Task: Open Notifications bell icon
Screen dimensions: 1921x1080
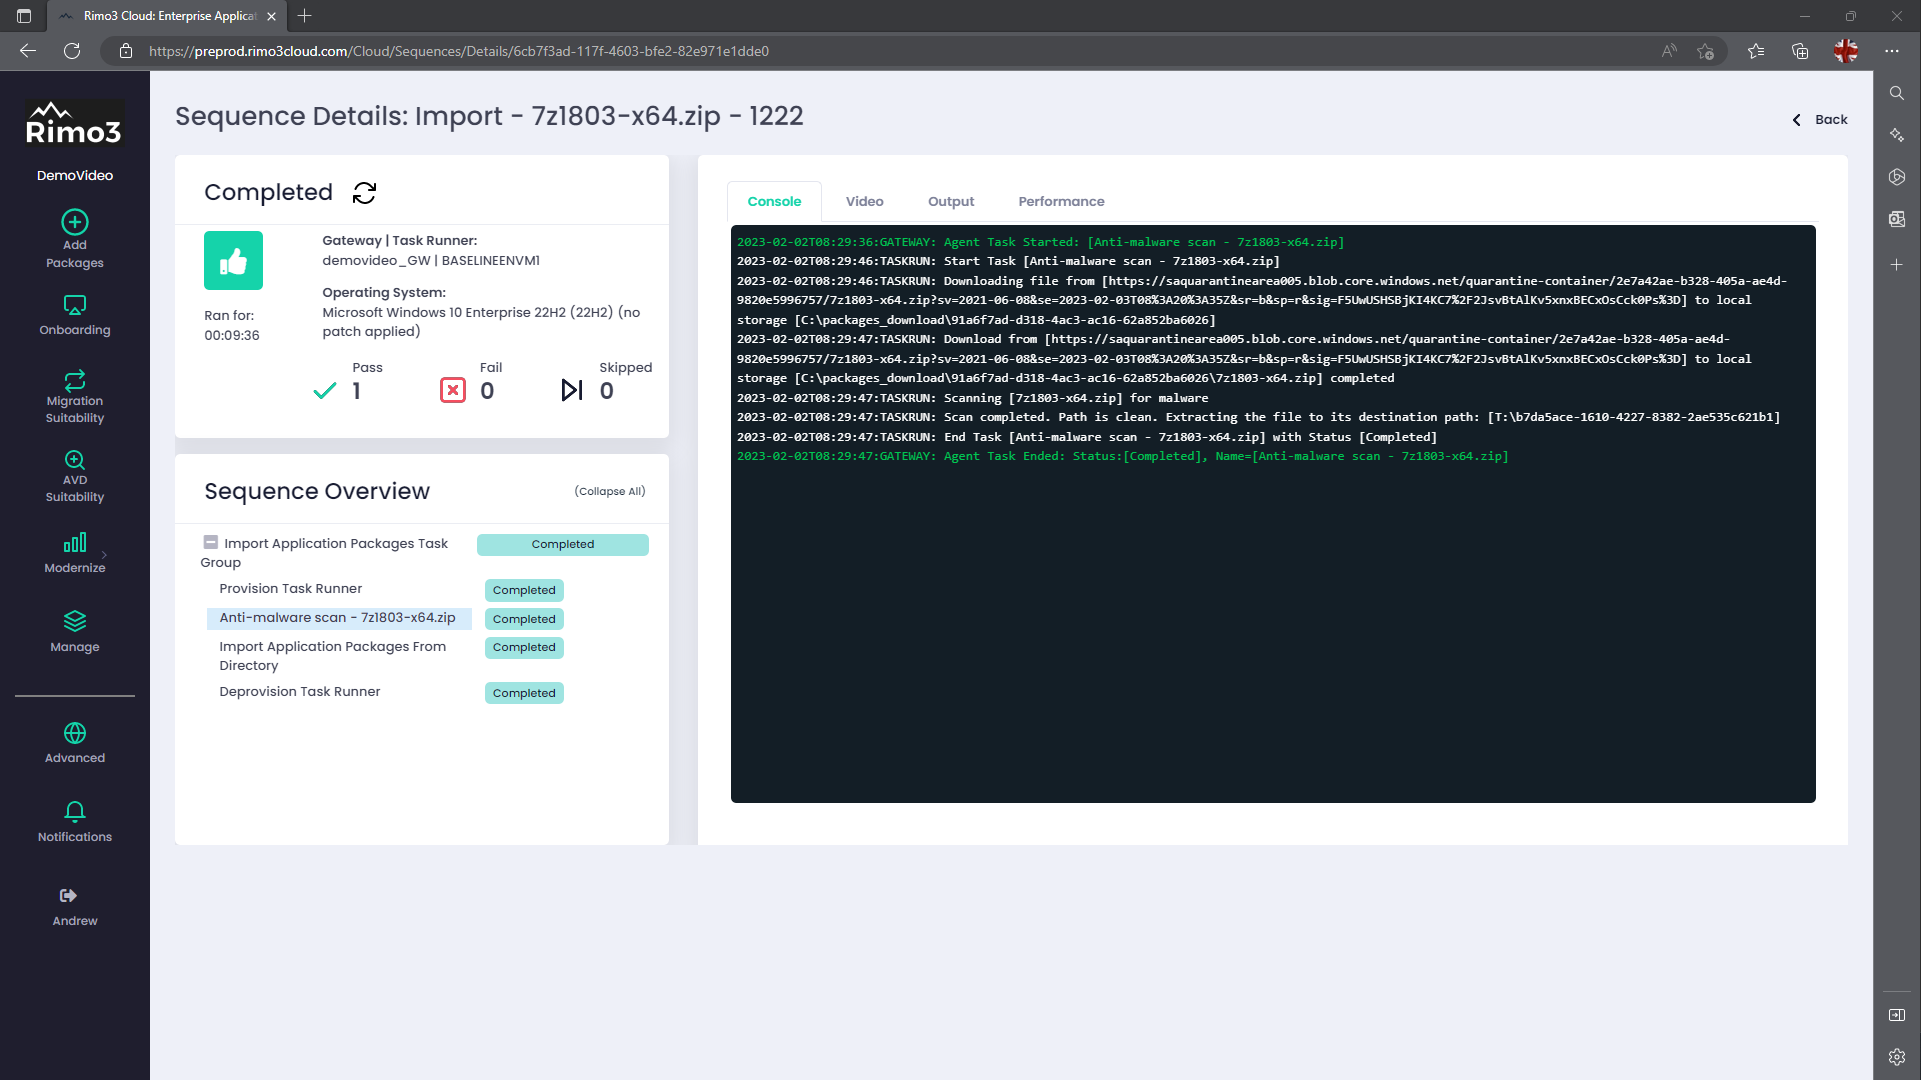Action: [x=75, y=811]
